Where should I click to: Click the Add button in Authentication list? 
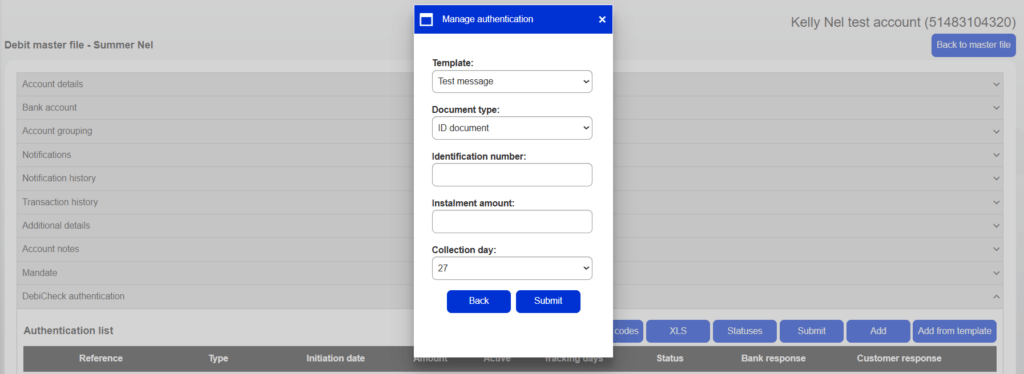click(878, 331)
